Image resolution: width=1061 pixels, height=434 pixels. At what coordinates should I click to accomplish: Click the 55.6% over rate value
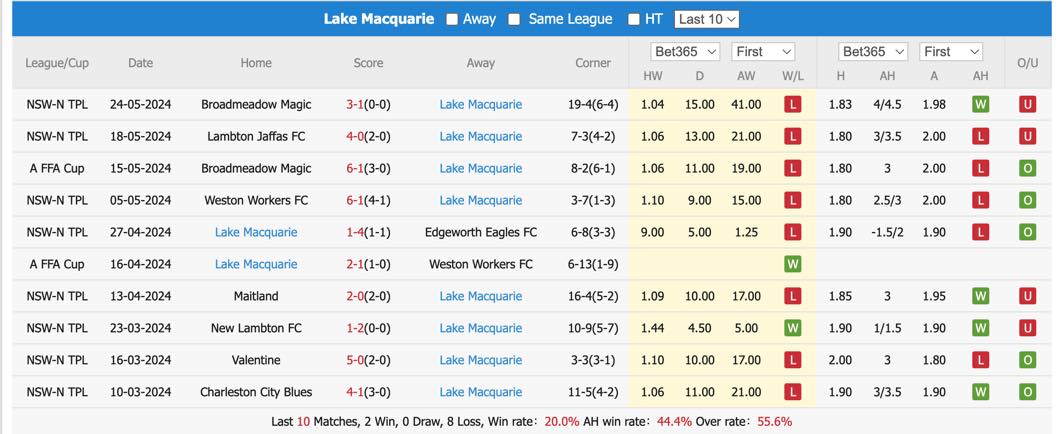pyautogui.click(x=774, y=421)
